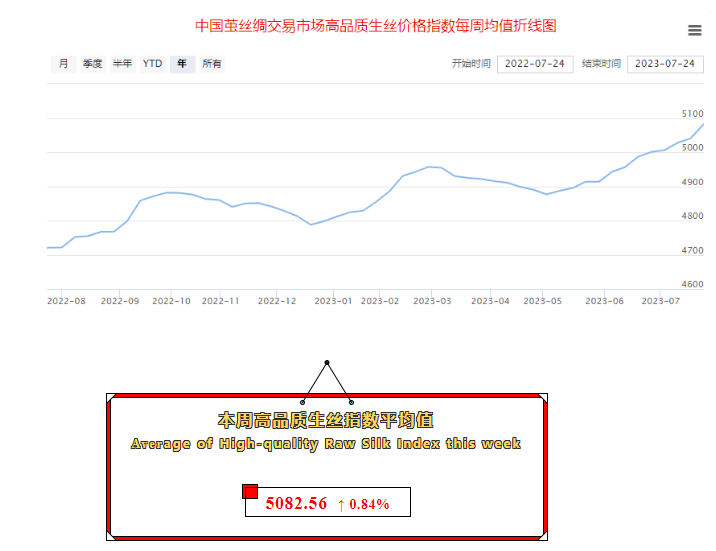The height and width of the screenshot is (551, 716).
Task: Select the YTD range button
Action: (152, 64)
